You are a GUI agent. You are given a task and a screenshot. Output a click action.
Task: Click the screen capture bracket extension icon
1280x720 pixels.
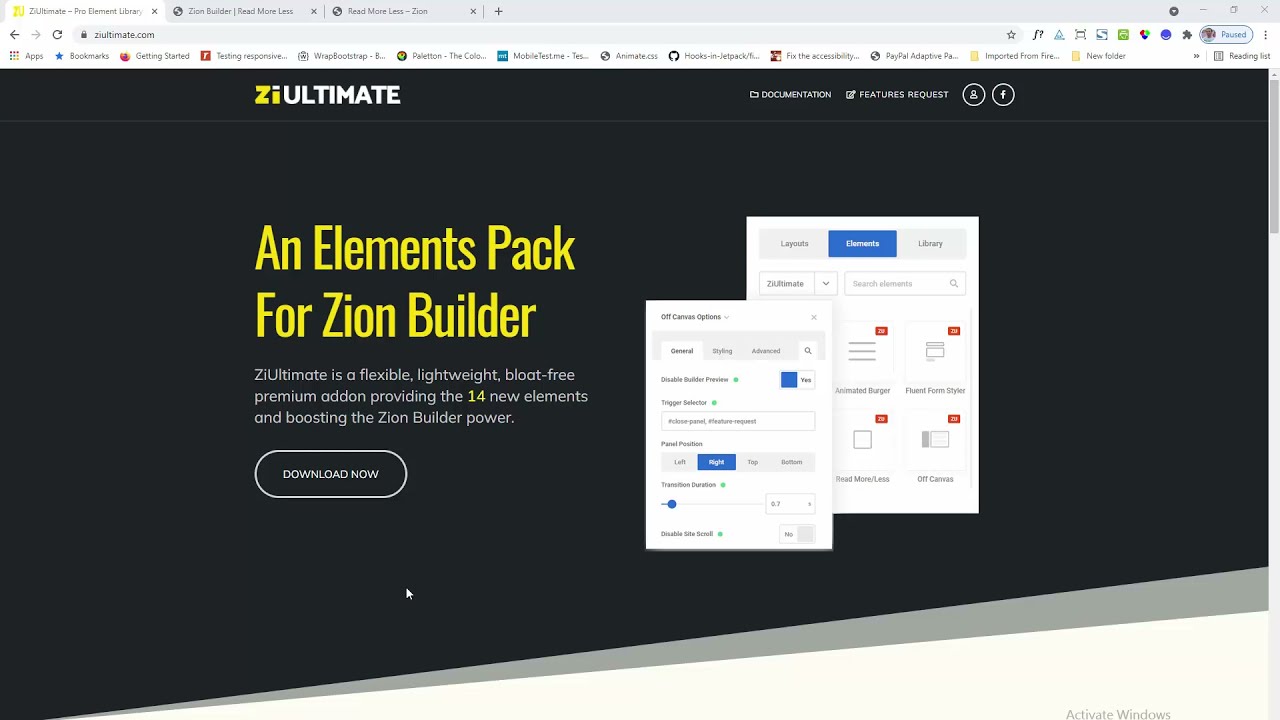pos(1080,34)
